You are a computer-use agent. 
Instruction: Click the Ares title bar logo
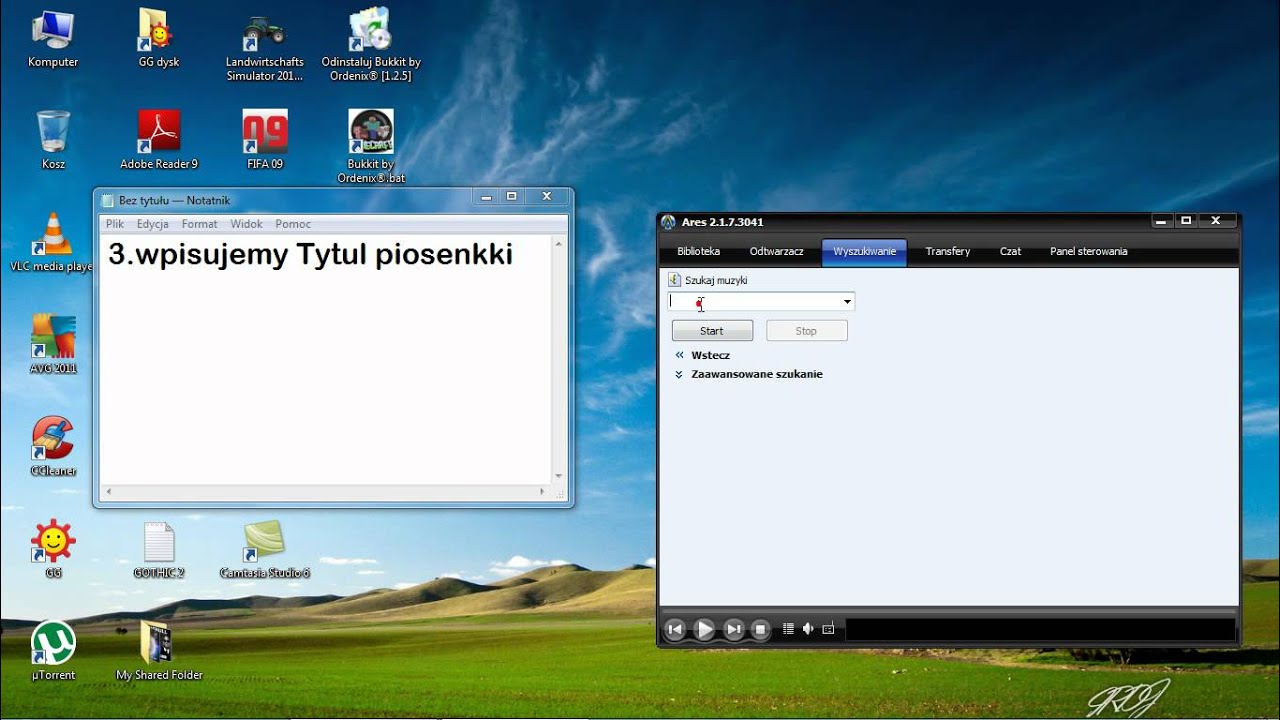668,222
